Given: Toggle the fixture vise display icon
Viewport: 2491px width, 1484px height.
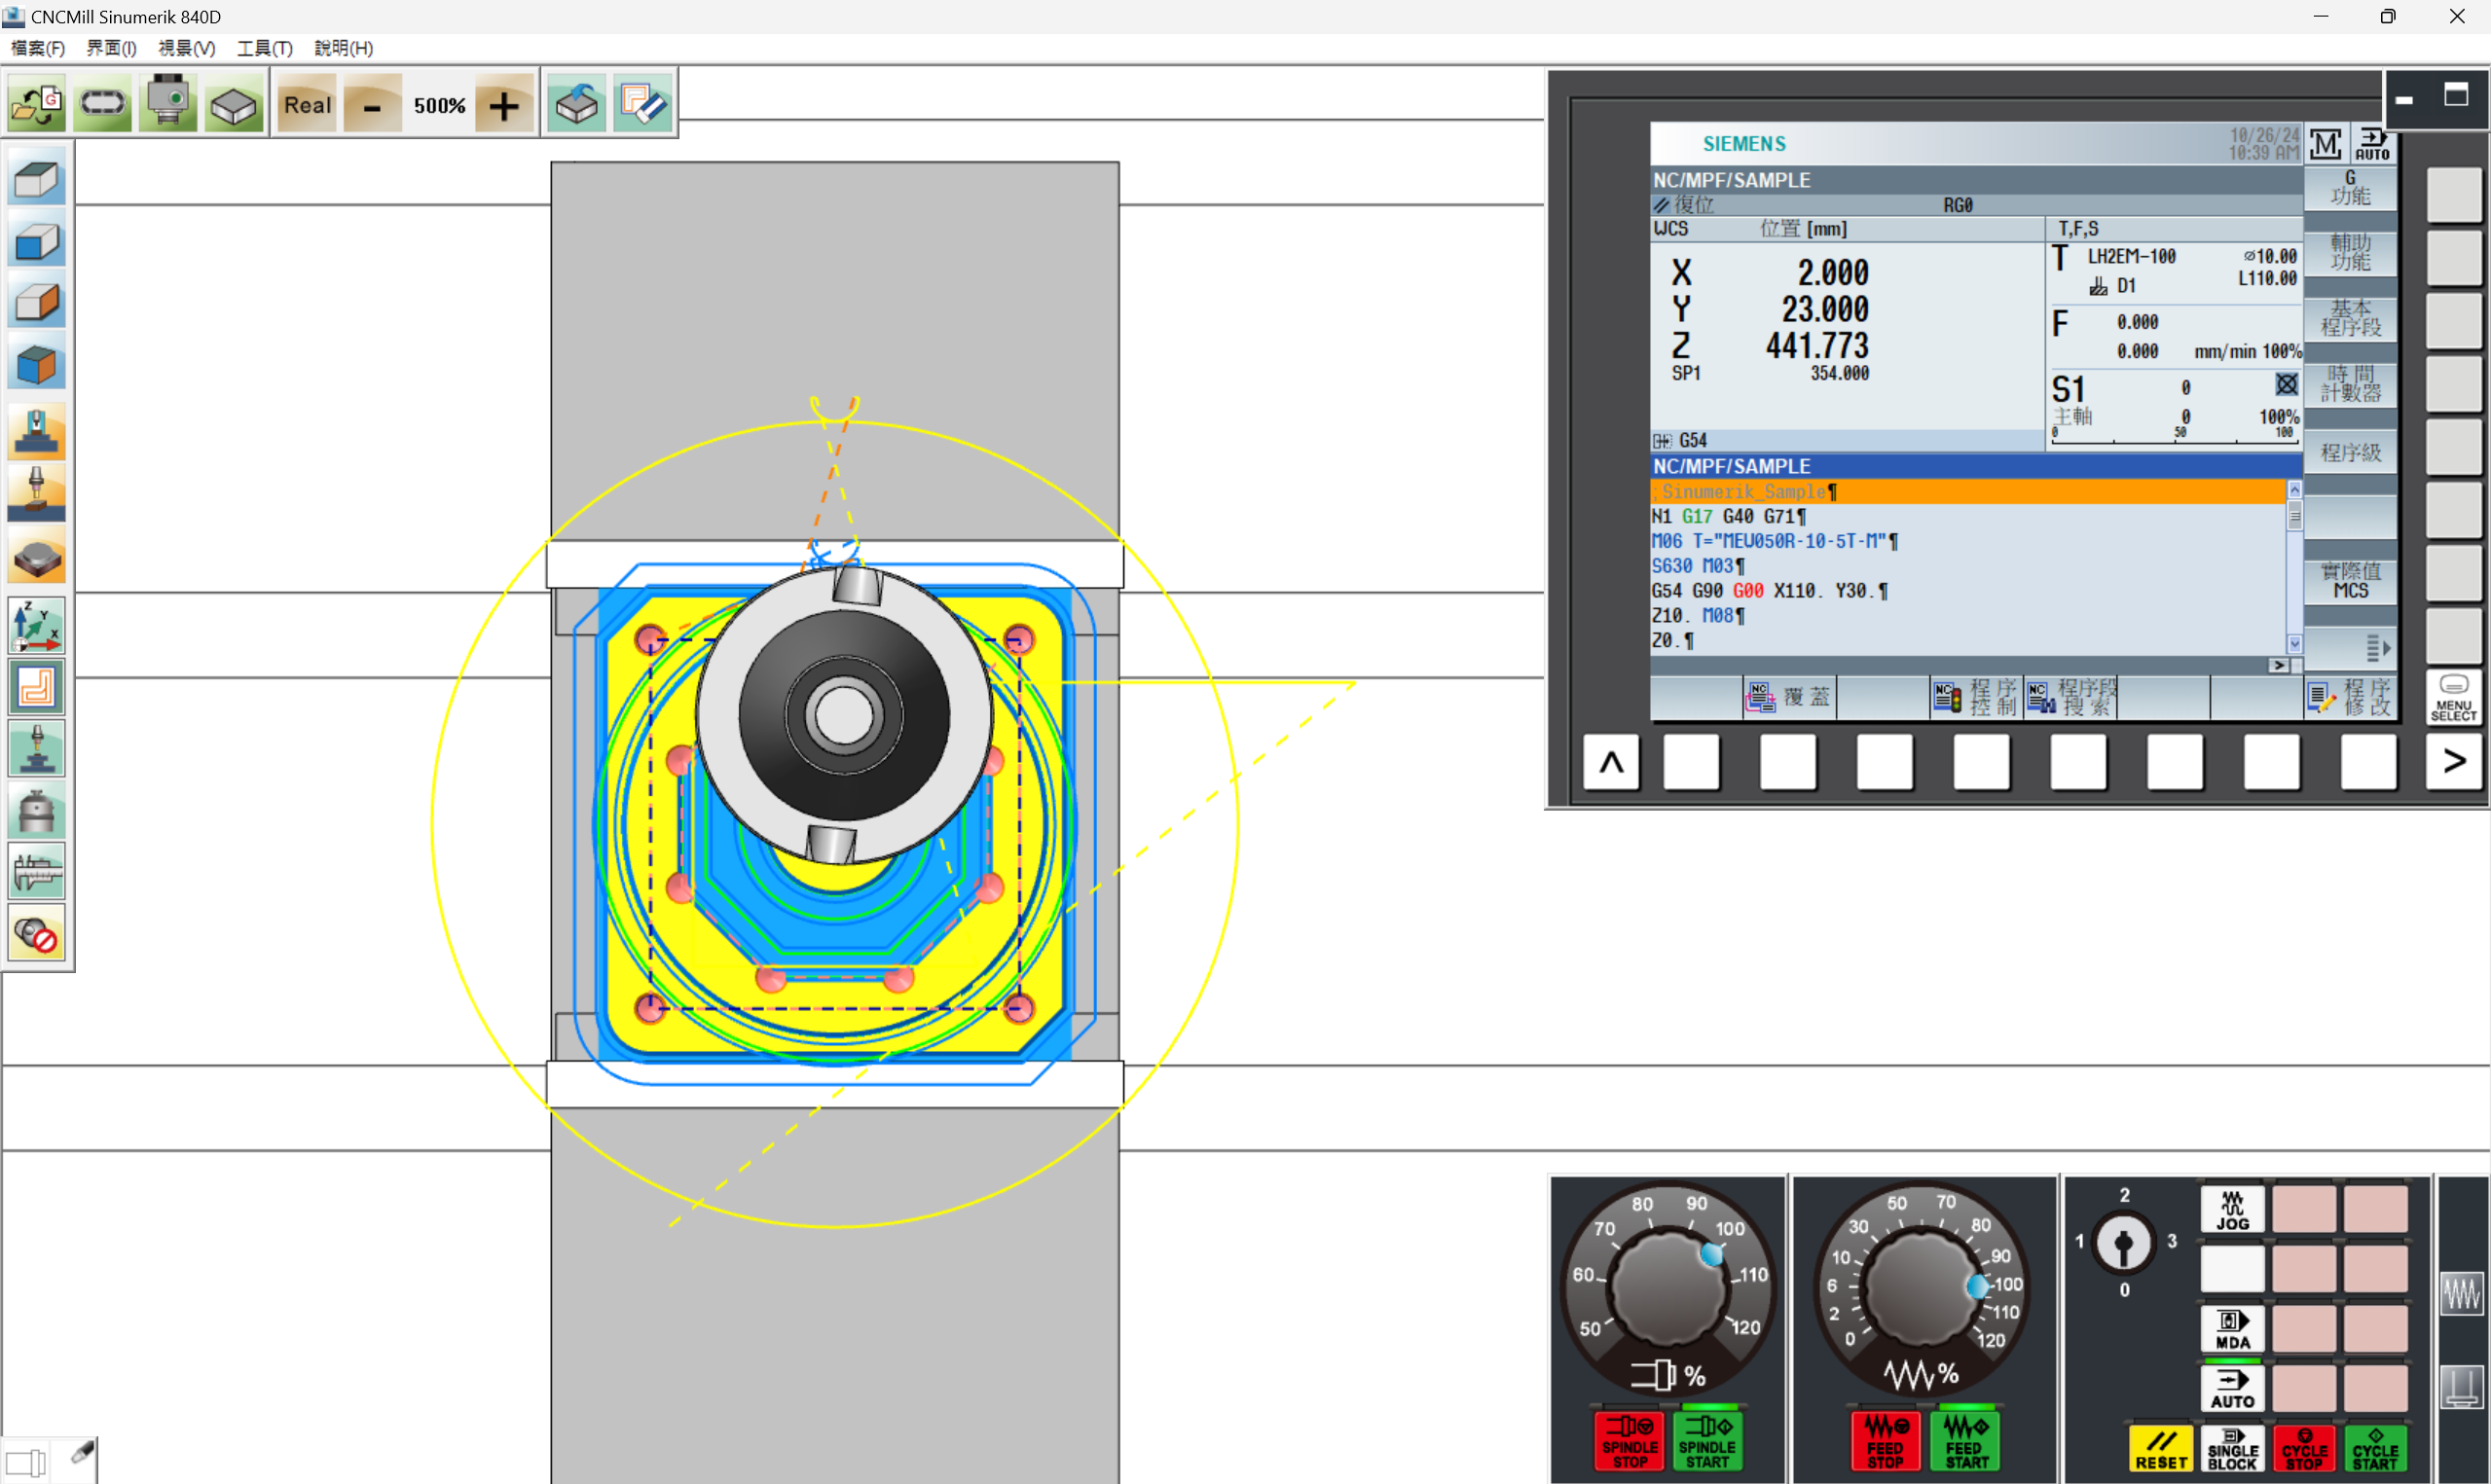Looking at the screenshot, I should [x=37, y=810].
